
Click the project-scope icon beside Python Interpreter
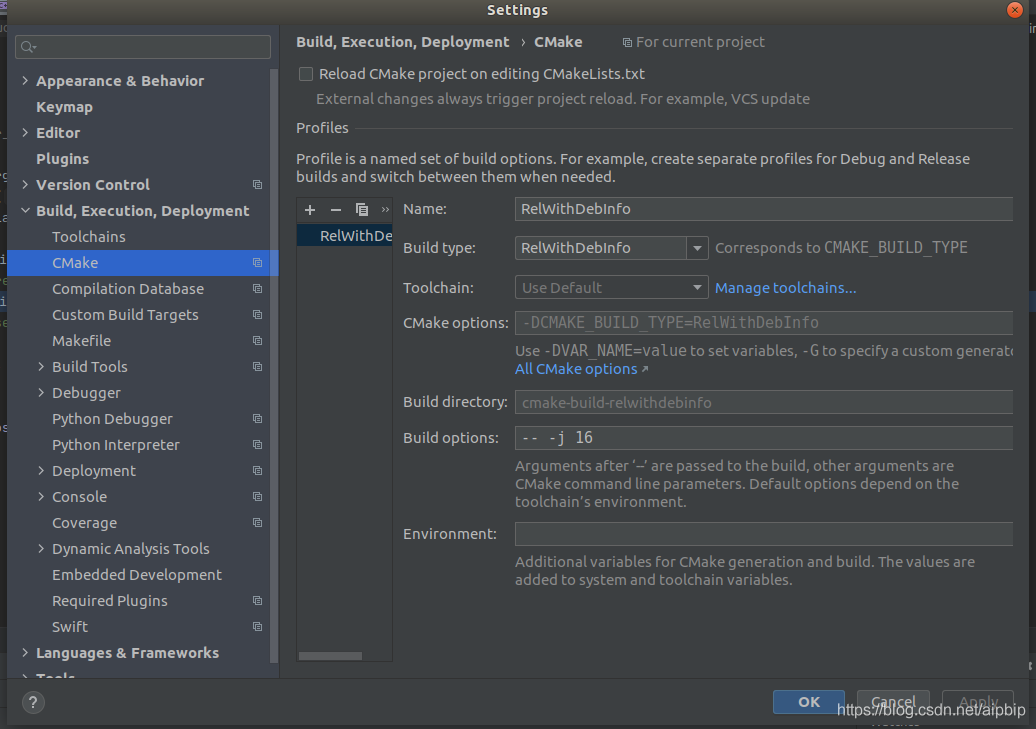(258, 445)
